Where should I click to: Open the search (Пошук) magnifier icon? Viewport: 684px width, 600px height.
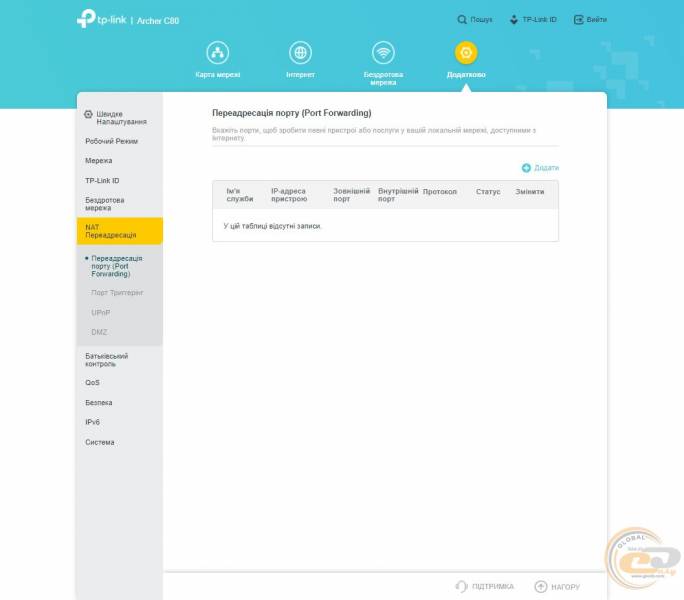pos(462,20)
